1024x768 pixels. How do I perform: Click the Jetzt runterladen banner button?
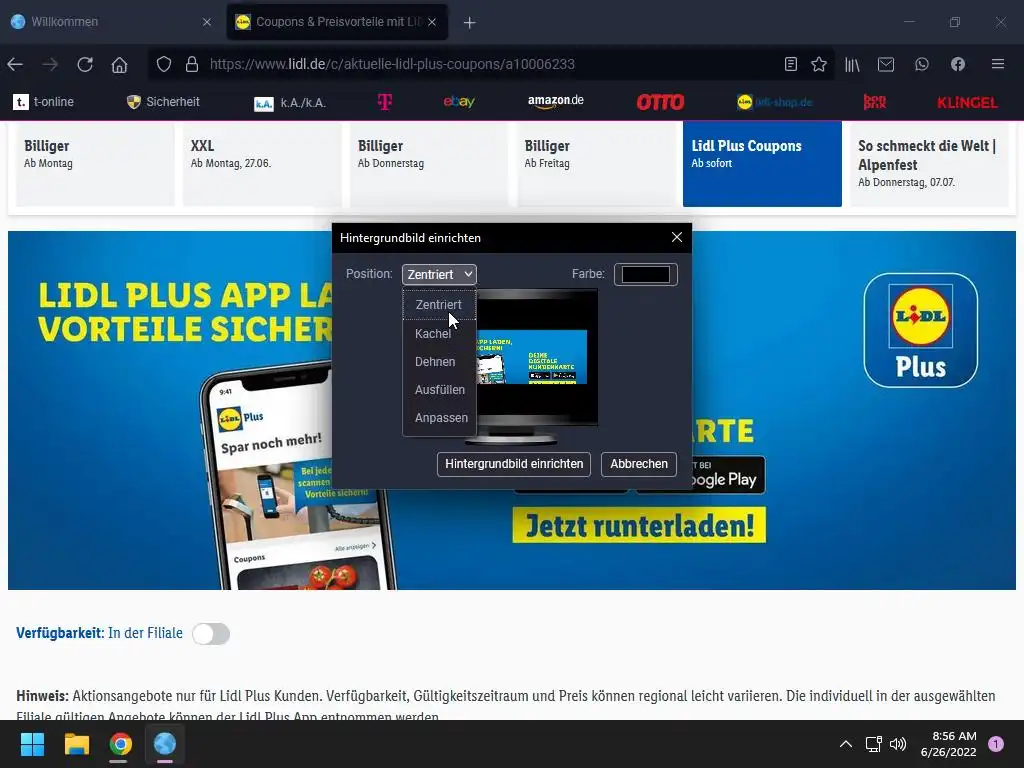tap(639, 526)
